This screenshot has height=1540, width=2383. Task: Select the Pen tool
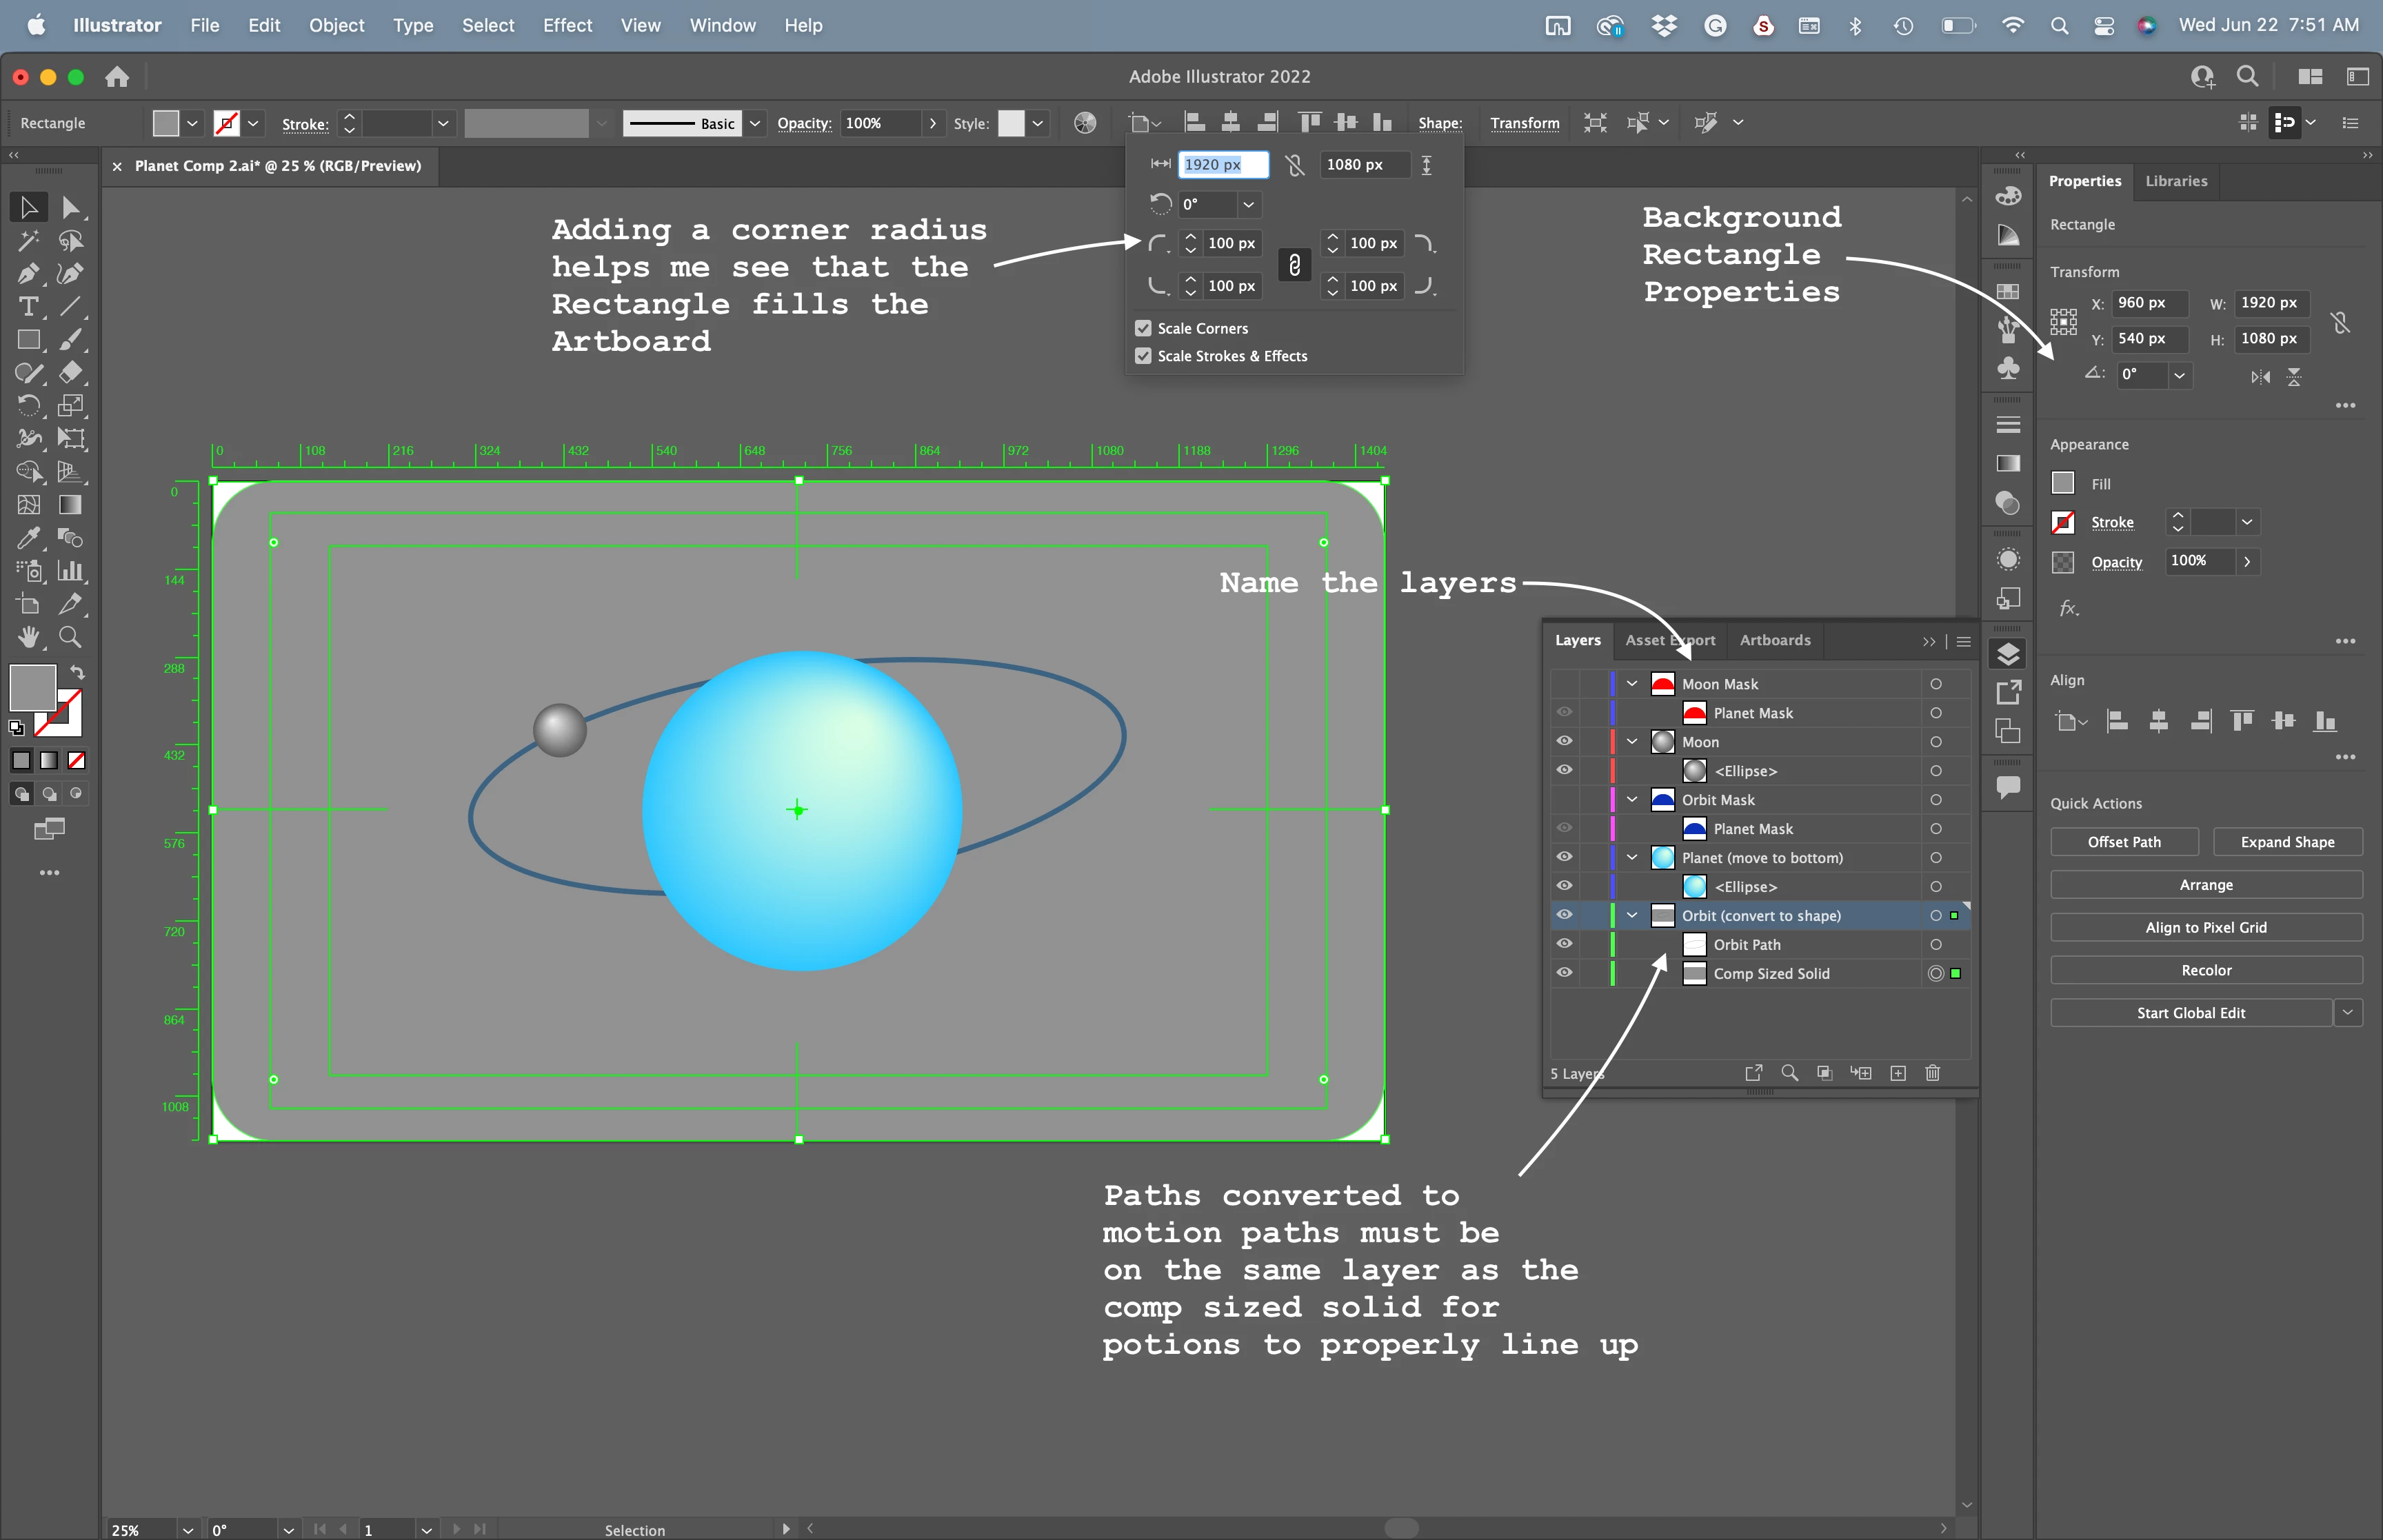pyautogui.click(x=28, y=273)
